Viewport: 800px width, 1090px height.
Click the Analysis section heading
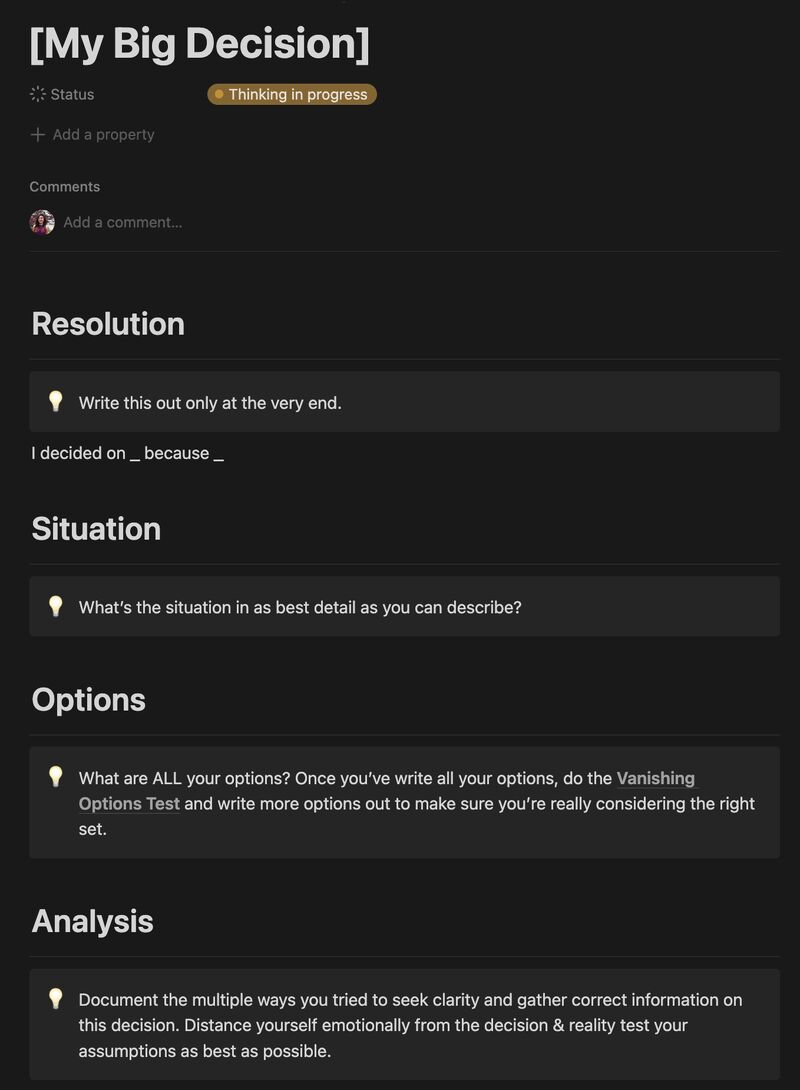coord(93,921)
